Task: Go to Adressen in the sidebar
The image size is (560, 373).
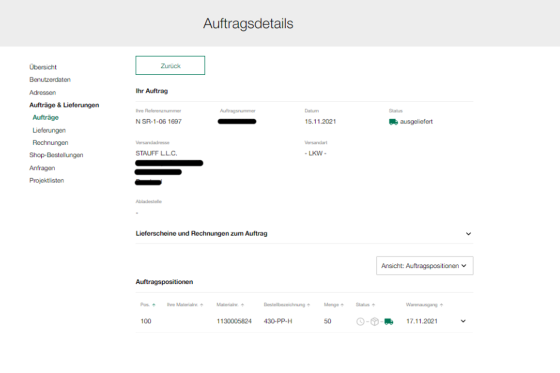Action: click(x=42, y=93)
